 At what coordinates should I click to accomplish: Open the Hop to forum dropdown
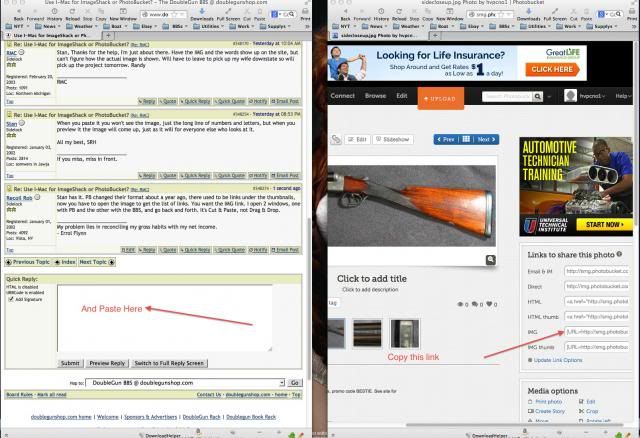coord(185,383)
